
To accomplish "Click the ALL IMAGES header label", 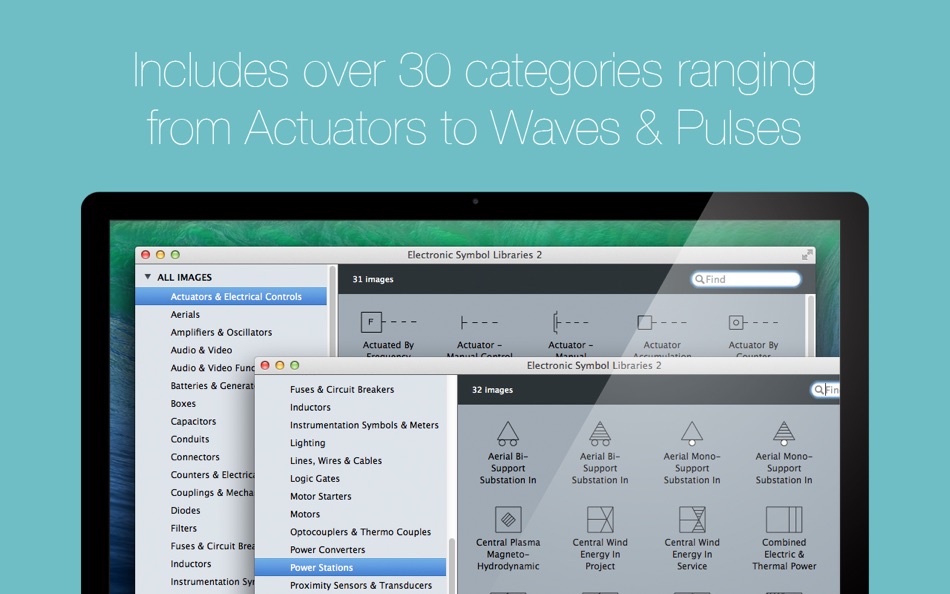I will pyautogui.click(x=185, y=278).
